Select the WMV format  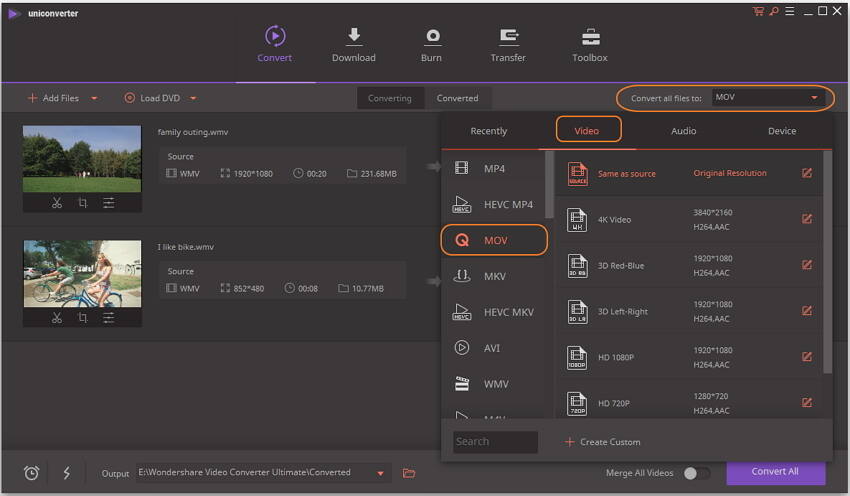pos(493,384)
